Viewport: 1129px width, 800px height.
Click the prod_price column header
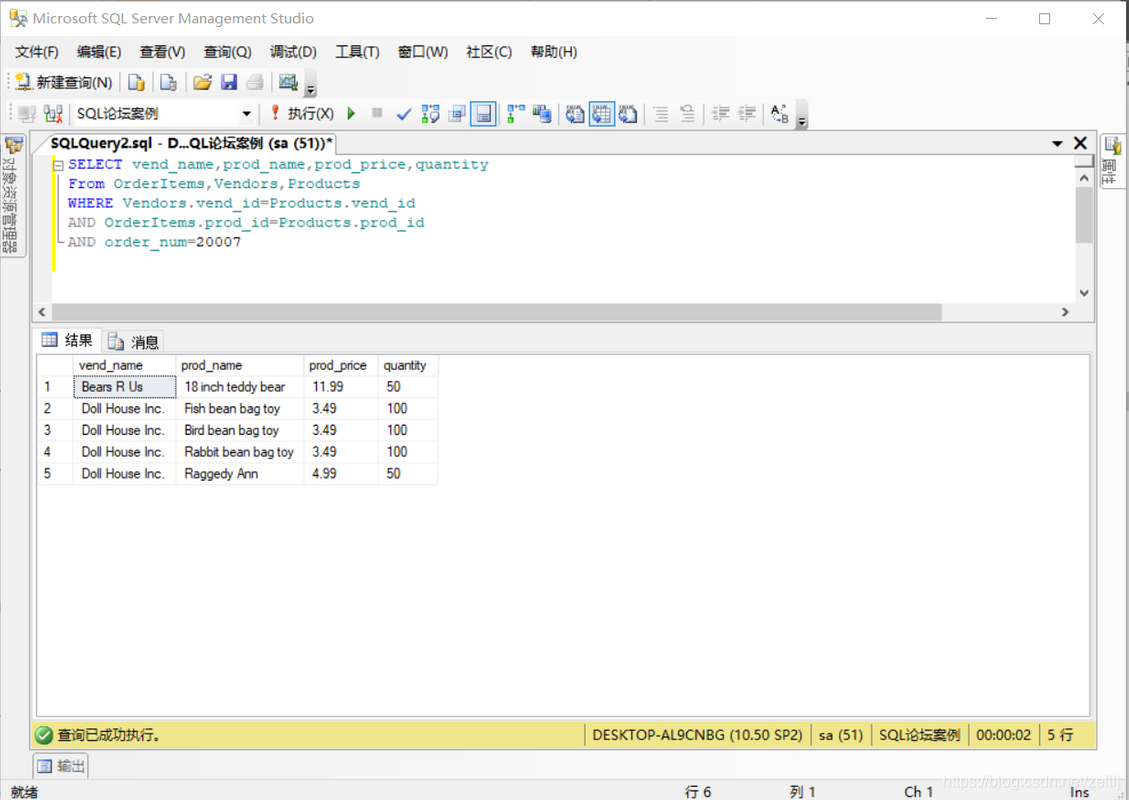(x=341, y=365)
